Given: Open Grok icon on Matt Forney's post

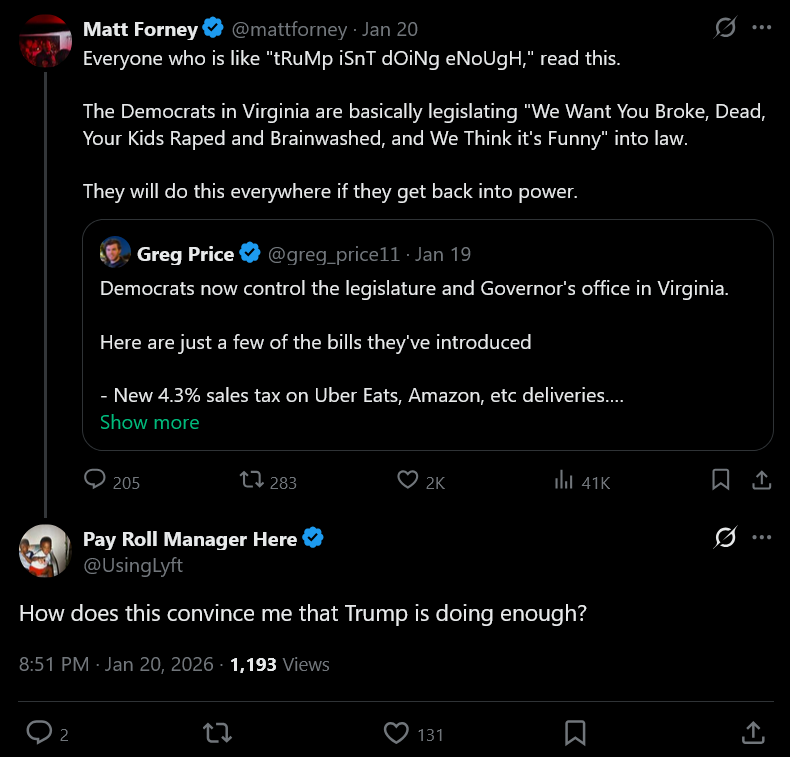Looking at the screenshot, I should (x=725, y=27).
